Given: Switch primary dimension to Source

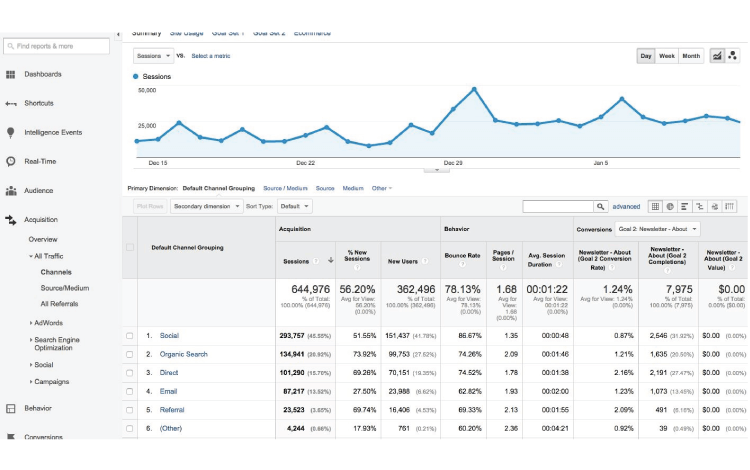Looking at the screenshot, I should pyautogui.click(x=325, y=188).
